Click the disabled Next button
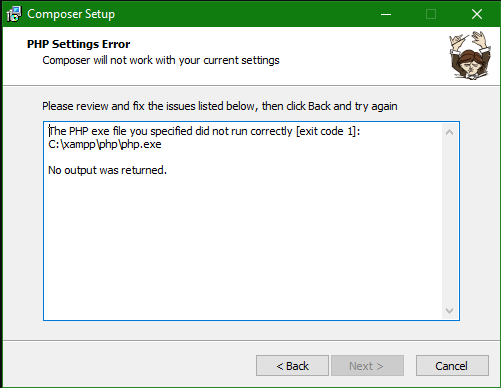 point(367,366)
